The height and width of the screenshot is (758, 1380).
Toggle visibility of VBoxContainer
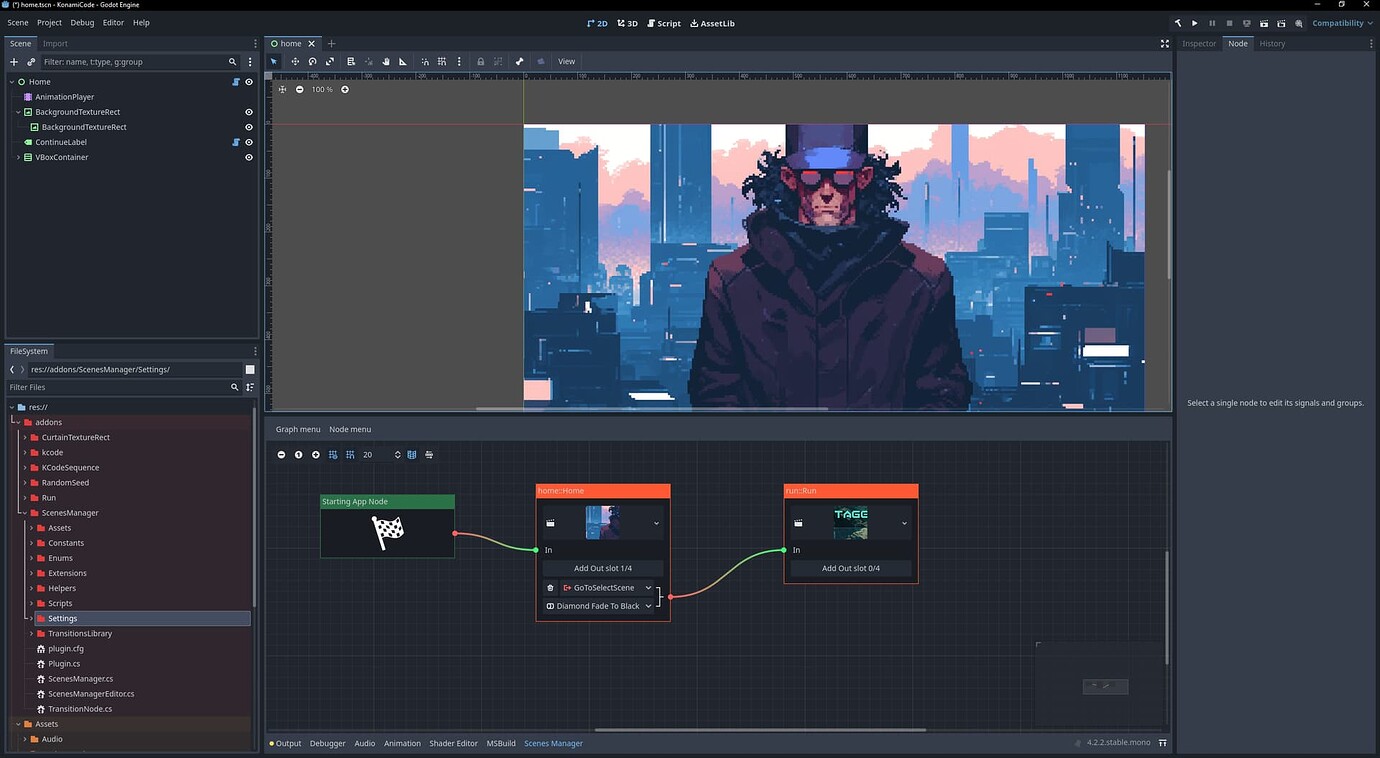[x=249, y=157]
